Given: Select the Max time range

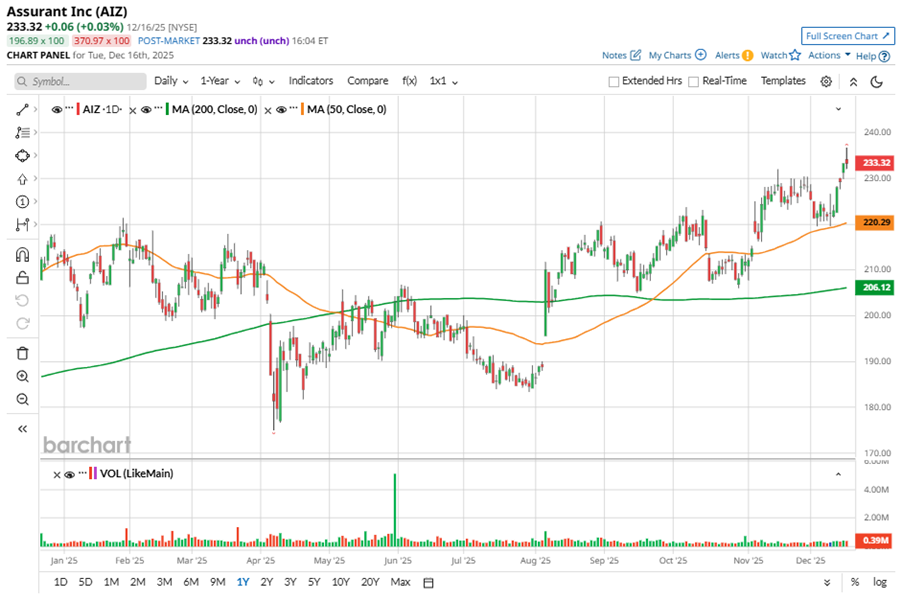Looking at the screenshot, I should point(400,582).
